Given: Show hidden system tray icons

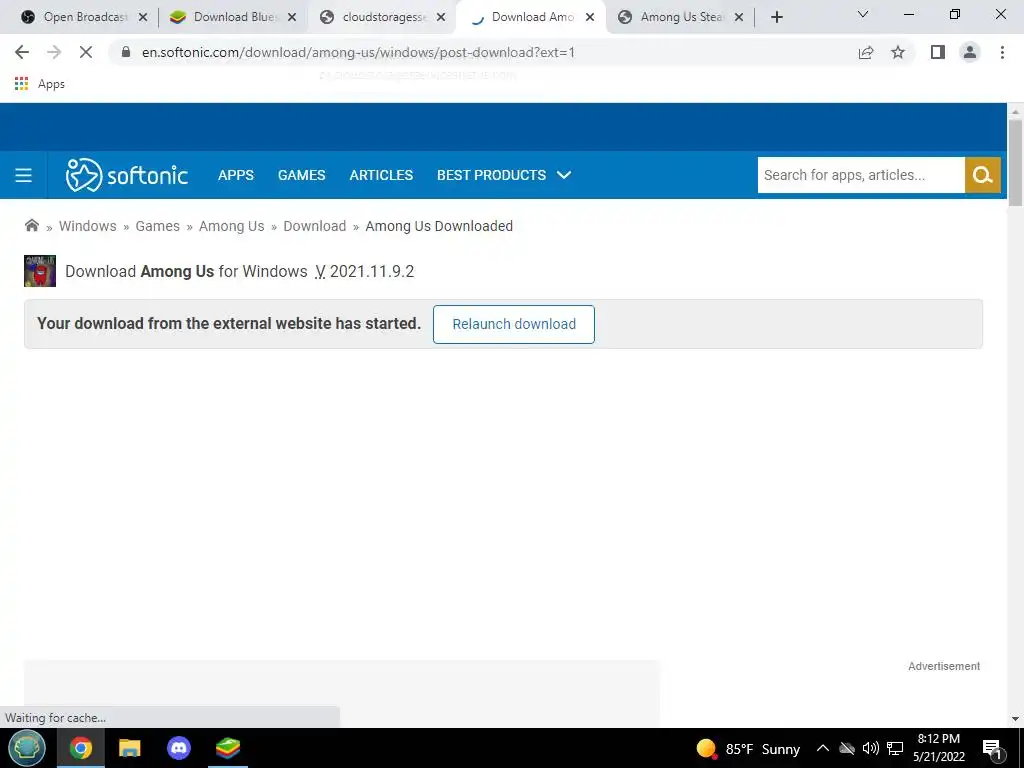Looking at the screenshot, I should pos(823,748).
